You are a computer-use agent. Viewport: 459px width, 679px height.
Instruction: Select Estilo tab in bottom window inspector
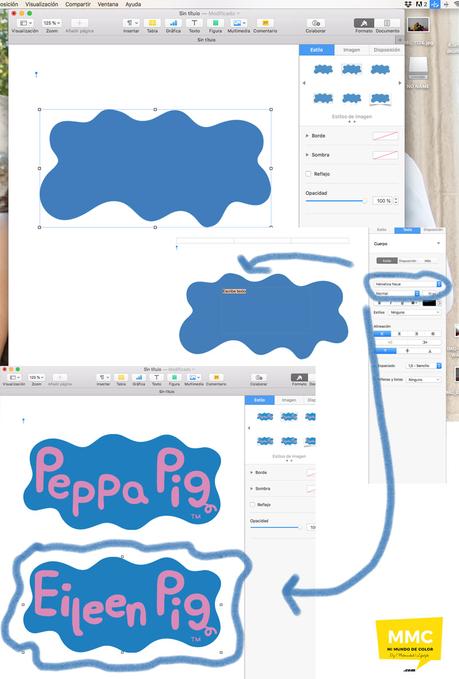tap(259, 400)
